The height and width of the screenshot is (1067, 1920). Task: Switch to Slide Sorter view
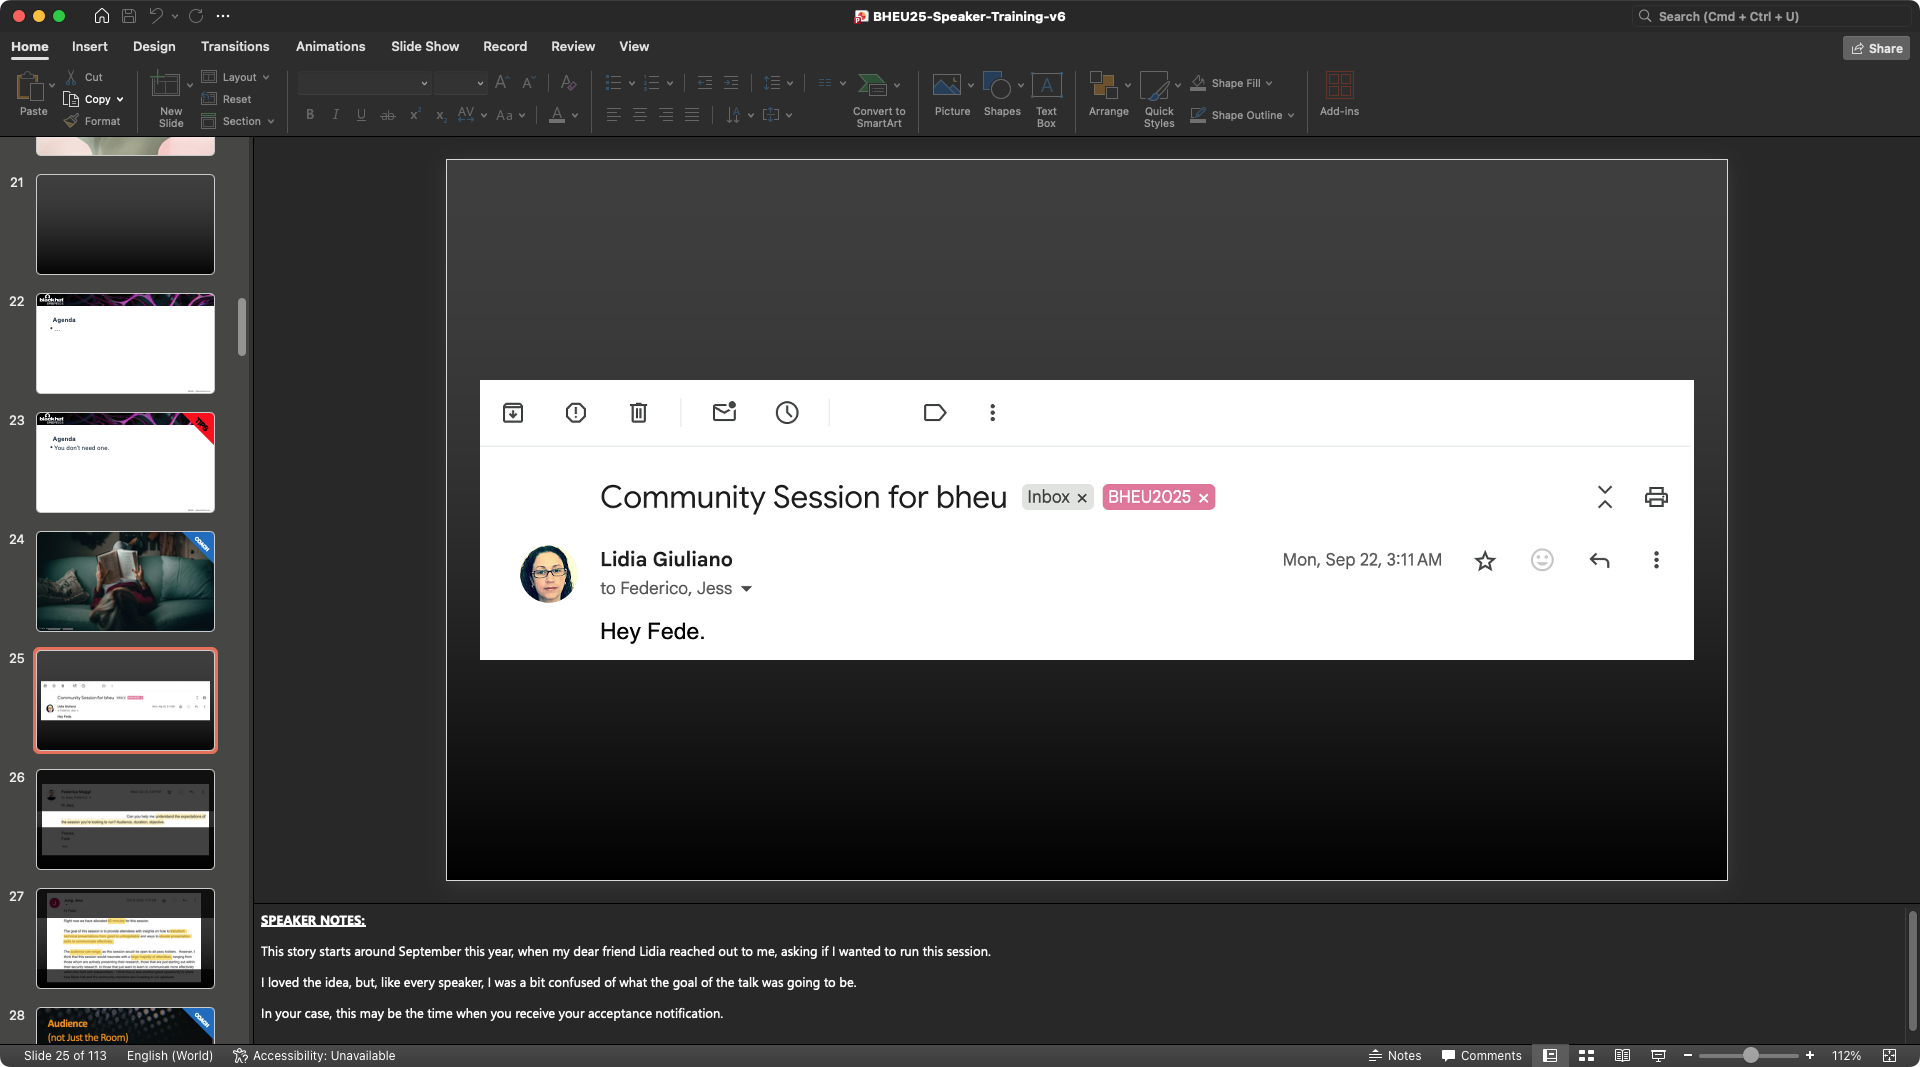pyautogui.click(x=1586, y=1056)
